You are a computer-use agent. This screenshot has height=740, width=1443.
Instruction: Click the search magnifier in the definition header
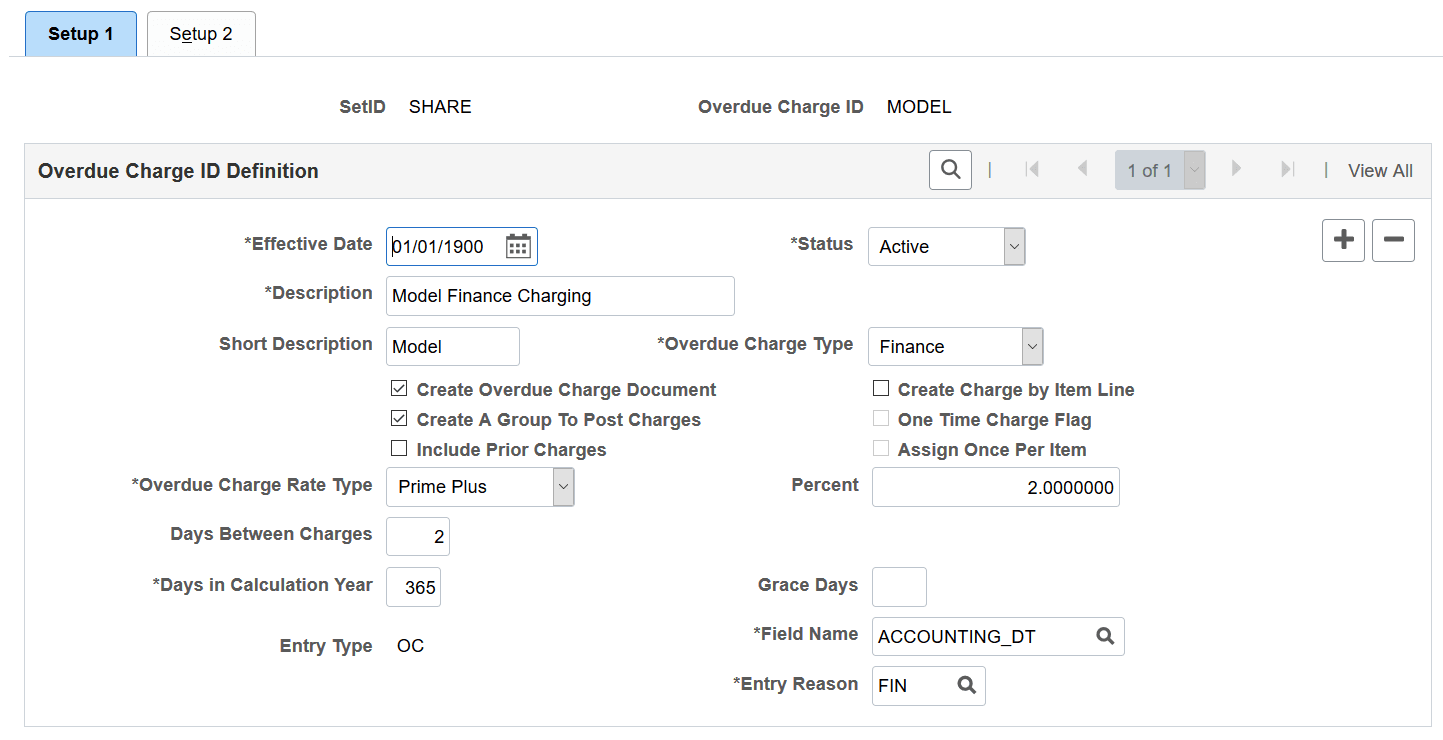point(950,170)
